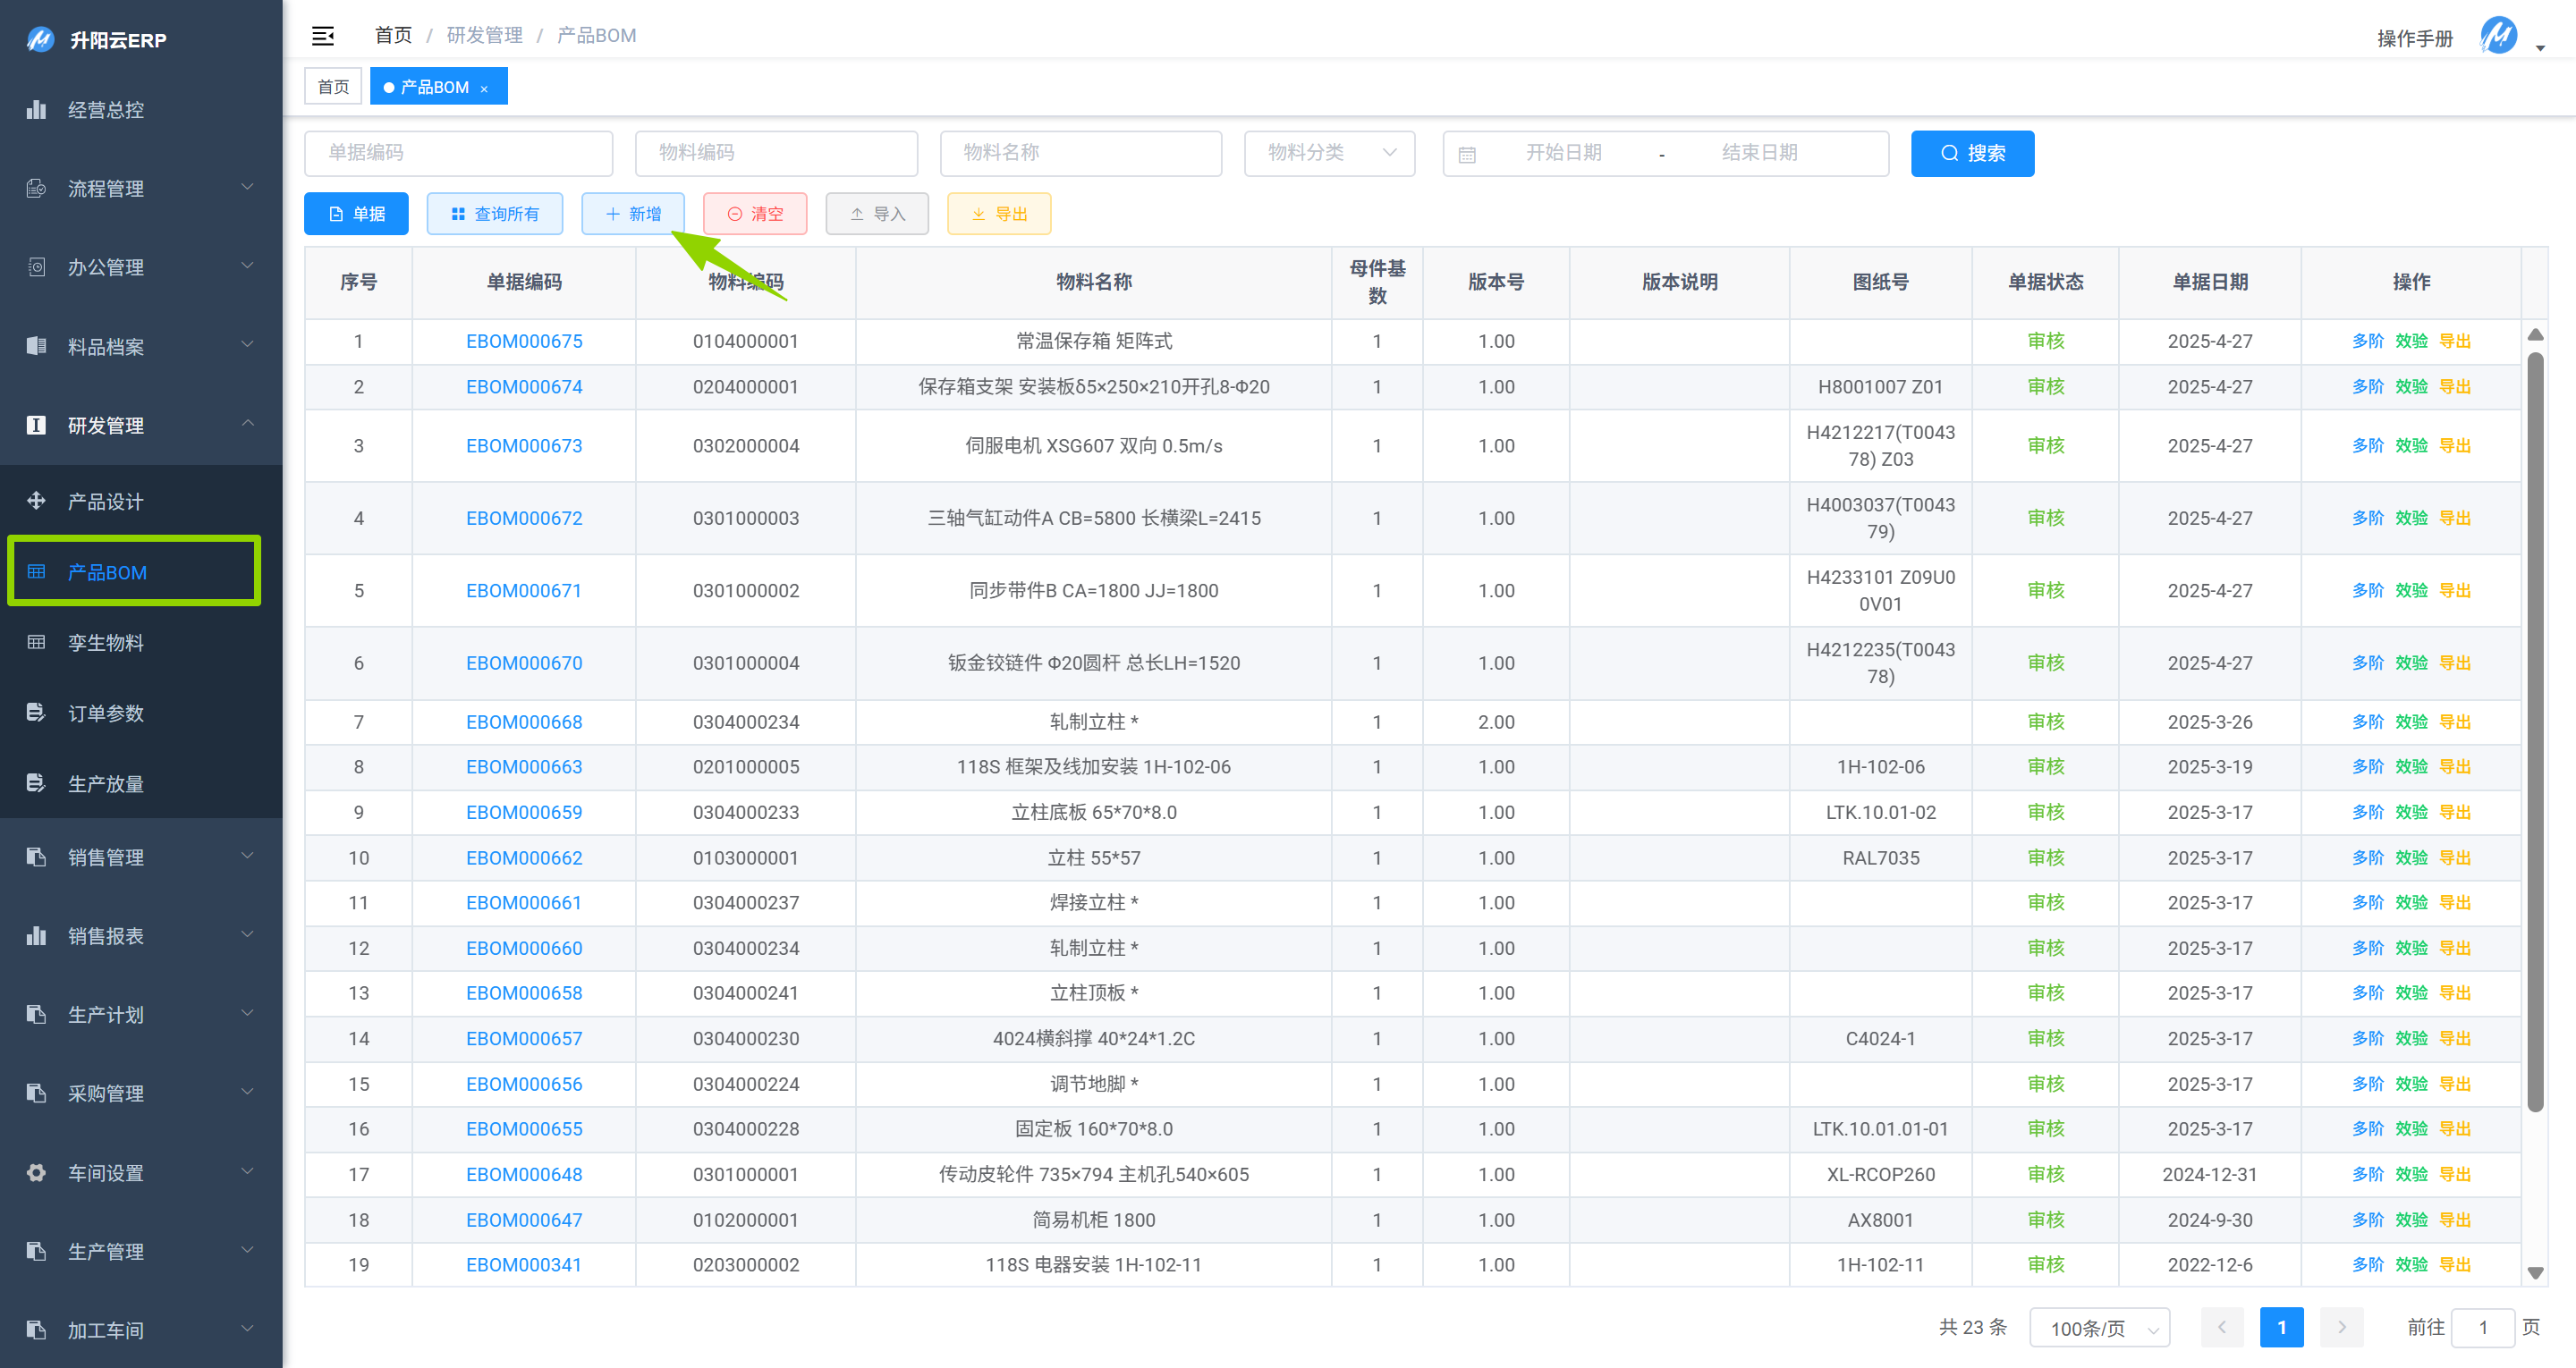Click the 清空 button in toolbar
The width and height of the screenshot is (2576, 1368).
[755, 214]
